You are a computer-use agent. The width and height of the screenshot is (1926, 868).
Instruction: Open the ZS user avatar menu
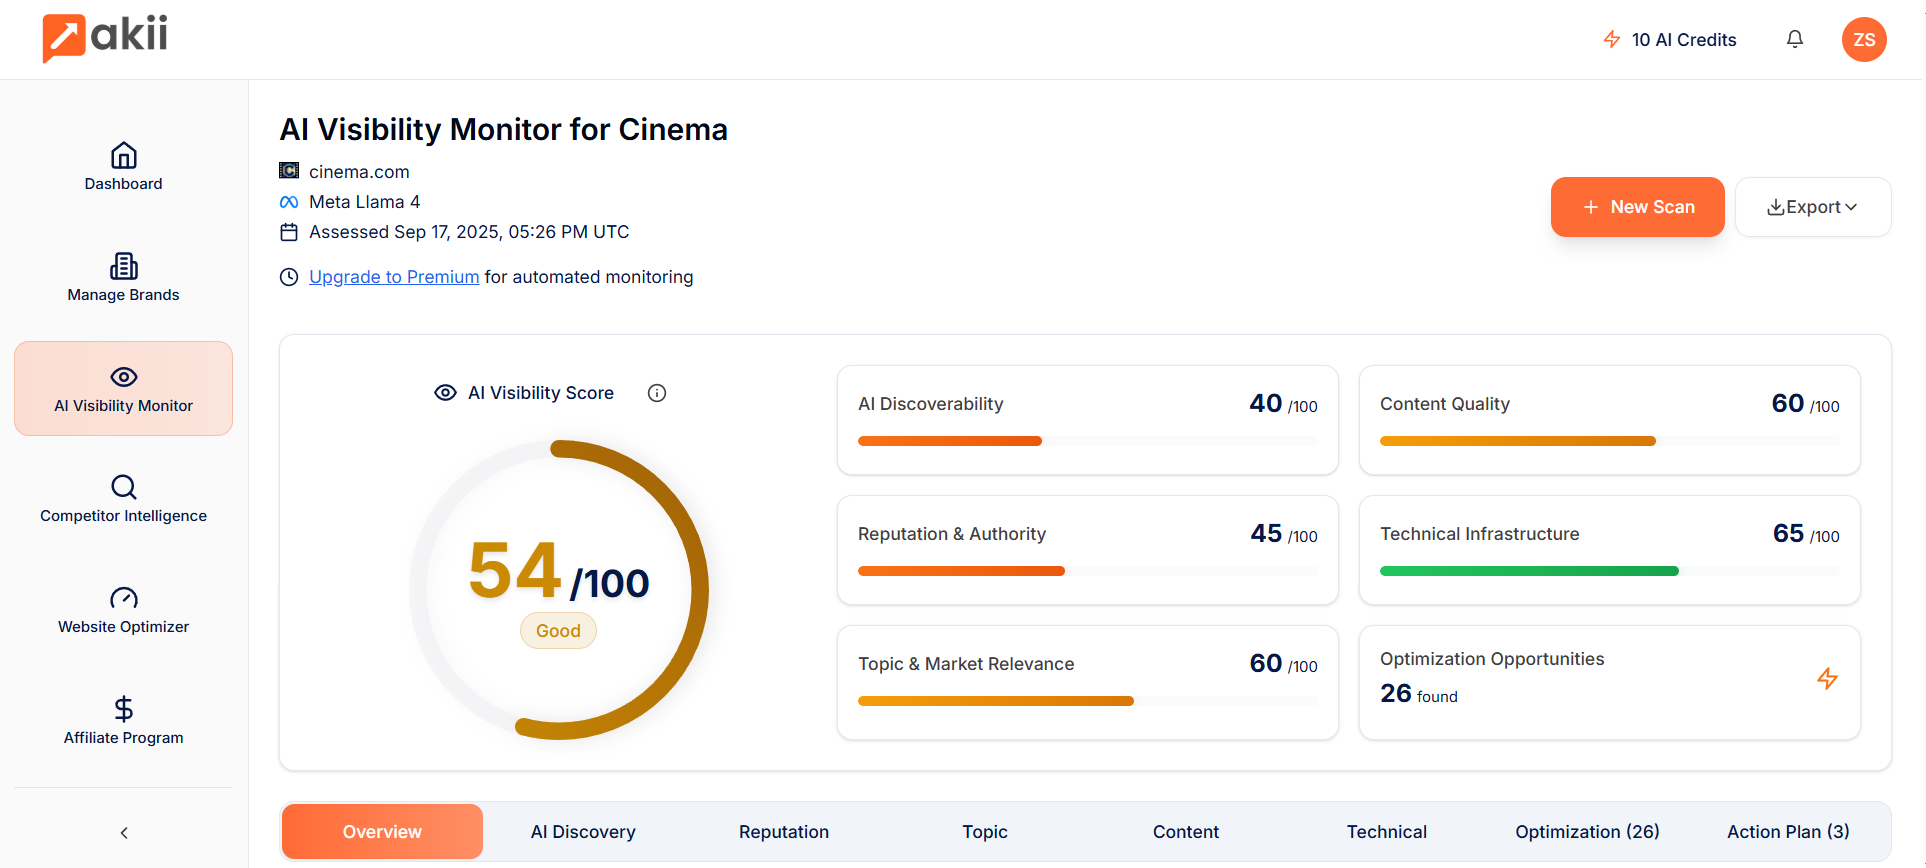pos(1864,39)
